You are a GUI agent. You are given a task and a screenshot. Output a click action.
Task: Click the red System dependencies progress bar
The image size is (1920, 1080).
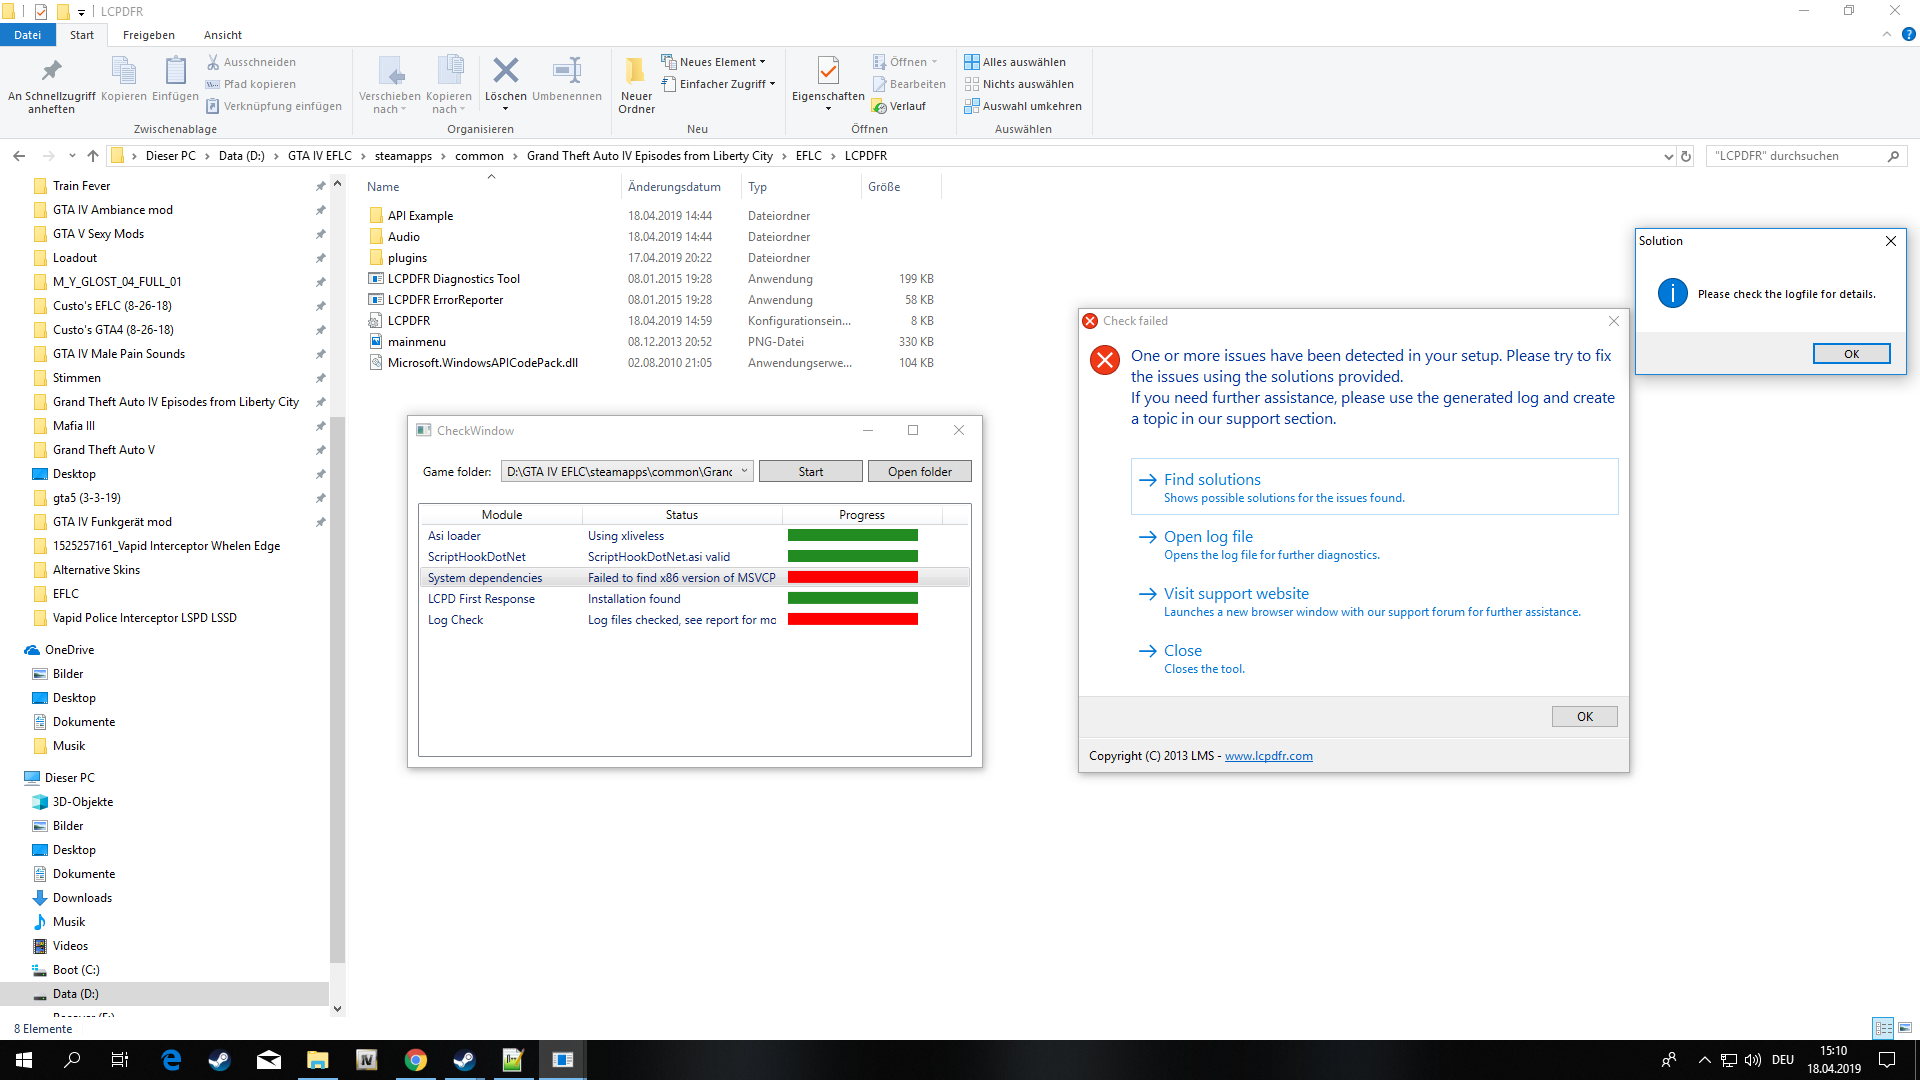[x=852, y=578]
